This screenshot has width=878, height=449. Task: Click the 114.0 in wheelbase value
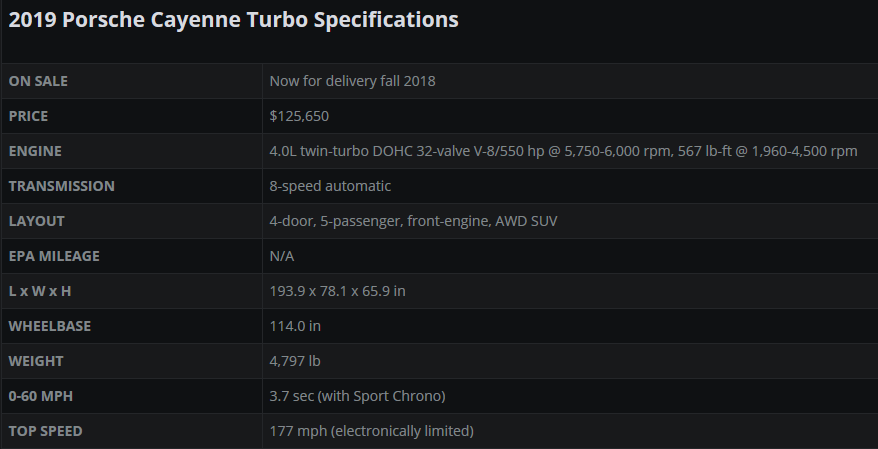295,326
